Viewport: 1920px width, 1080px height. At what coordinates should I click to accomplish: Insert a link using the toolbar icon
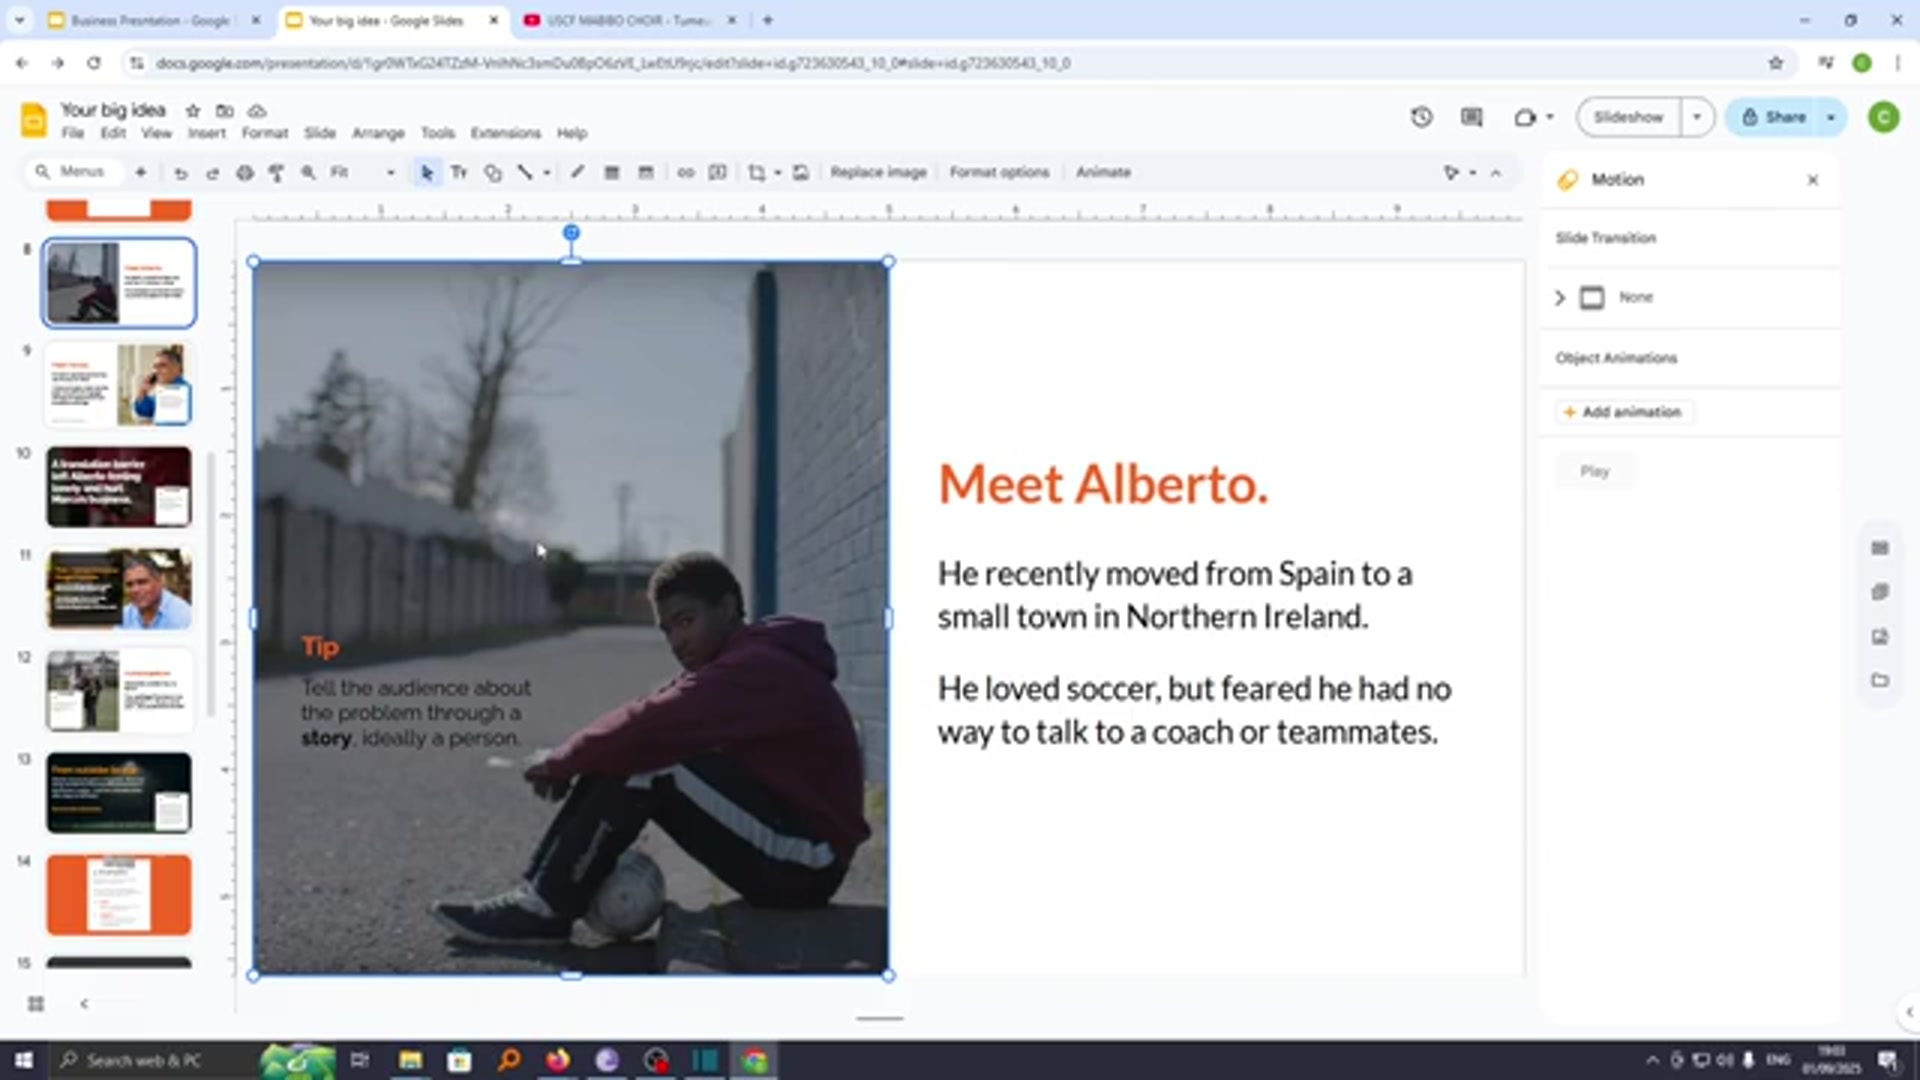pyautogui.click(x=686, y=172)
